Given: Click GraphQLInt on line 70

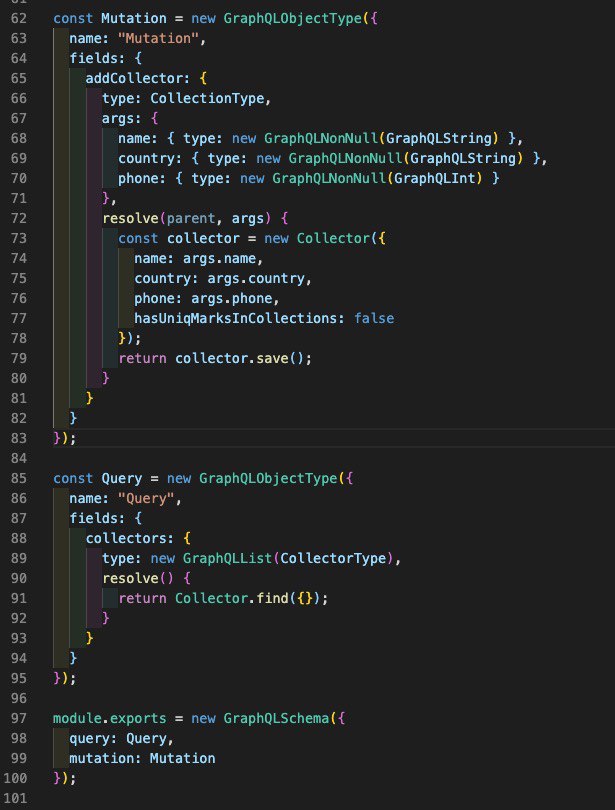Looking at the screenshot, I should coord(435,178).
